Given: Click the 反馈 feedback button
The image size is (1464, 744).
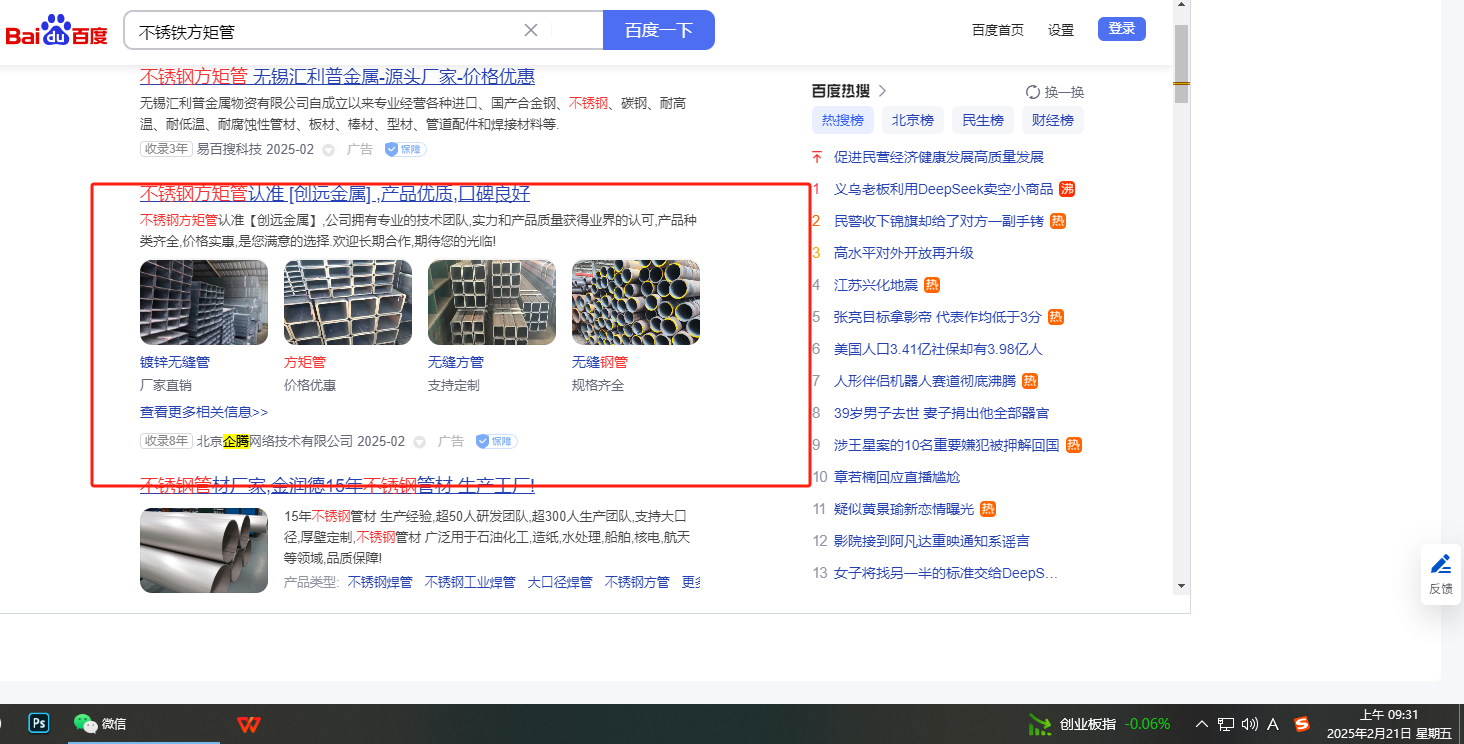Looking at the screenshot, I should coord(1441,575).
